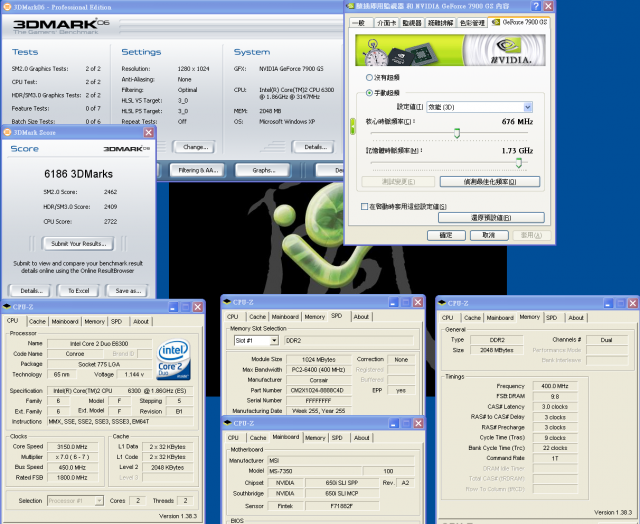Click the Intel Core 2 Duo logo
The width and height of the screenshot is (640, 524).
173,359
